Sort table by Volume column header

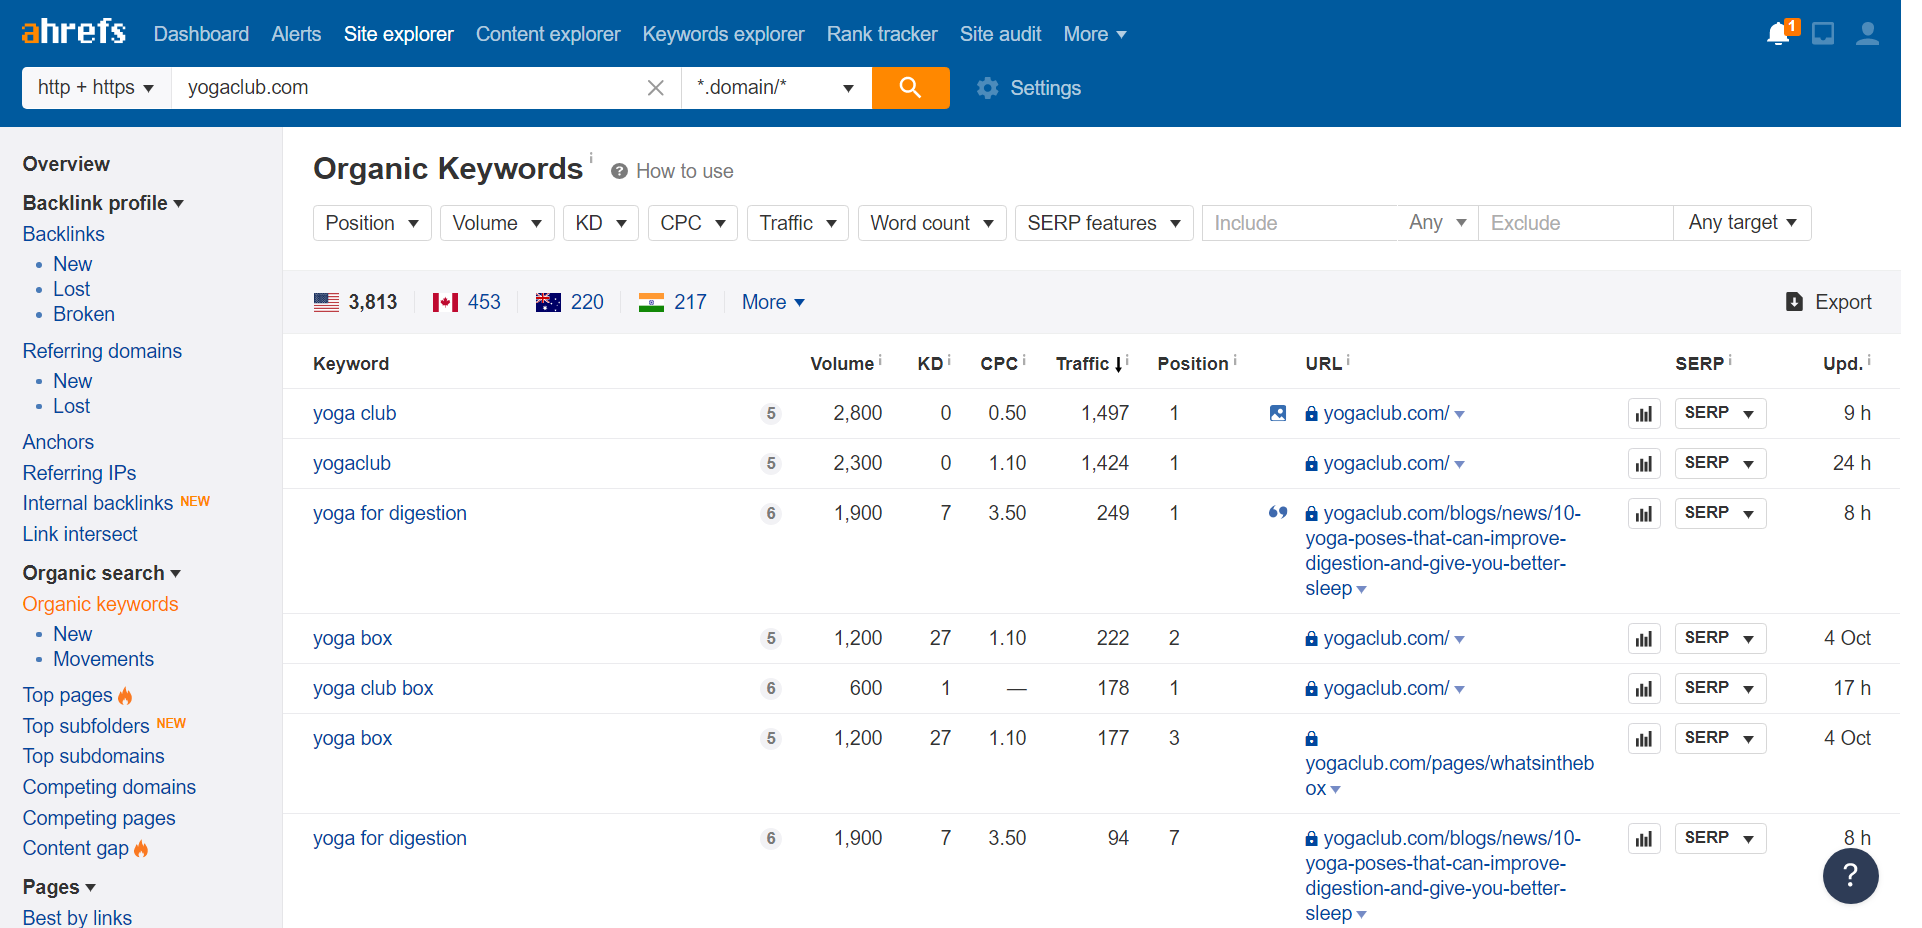[x=842, y=364]
